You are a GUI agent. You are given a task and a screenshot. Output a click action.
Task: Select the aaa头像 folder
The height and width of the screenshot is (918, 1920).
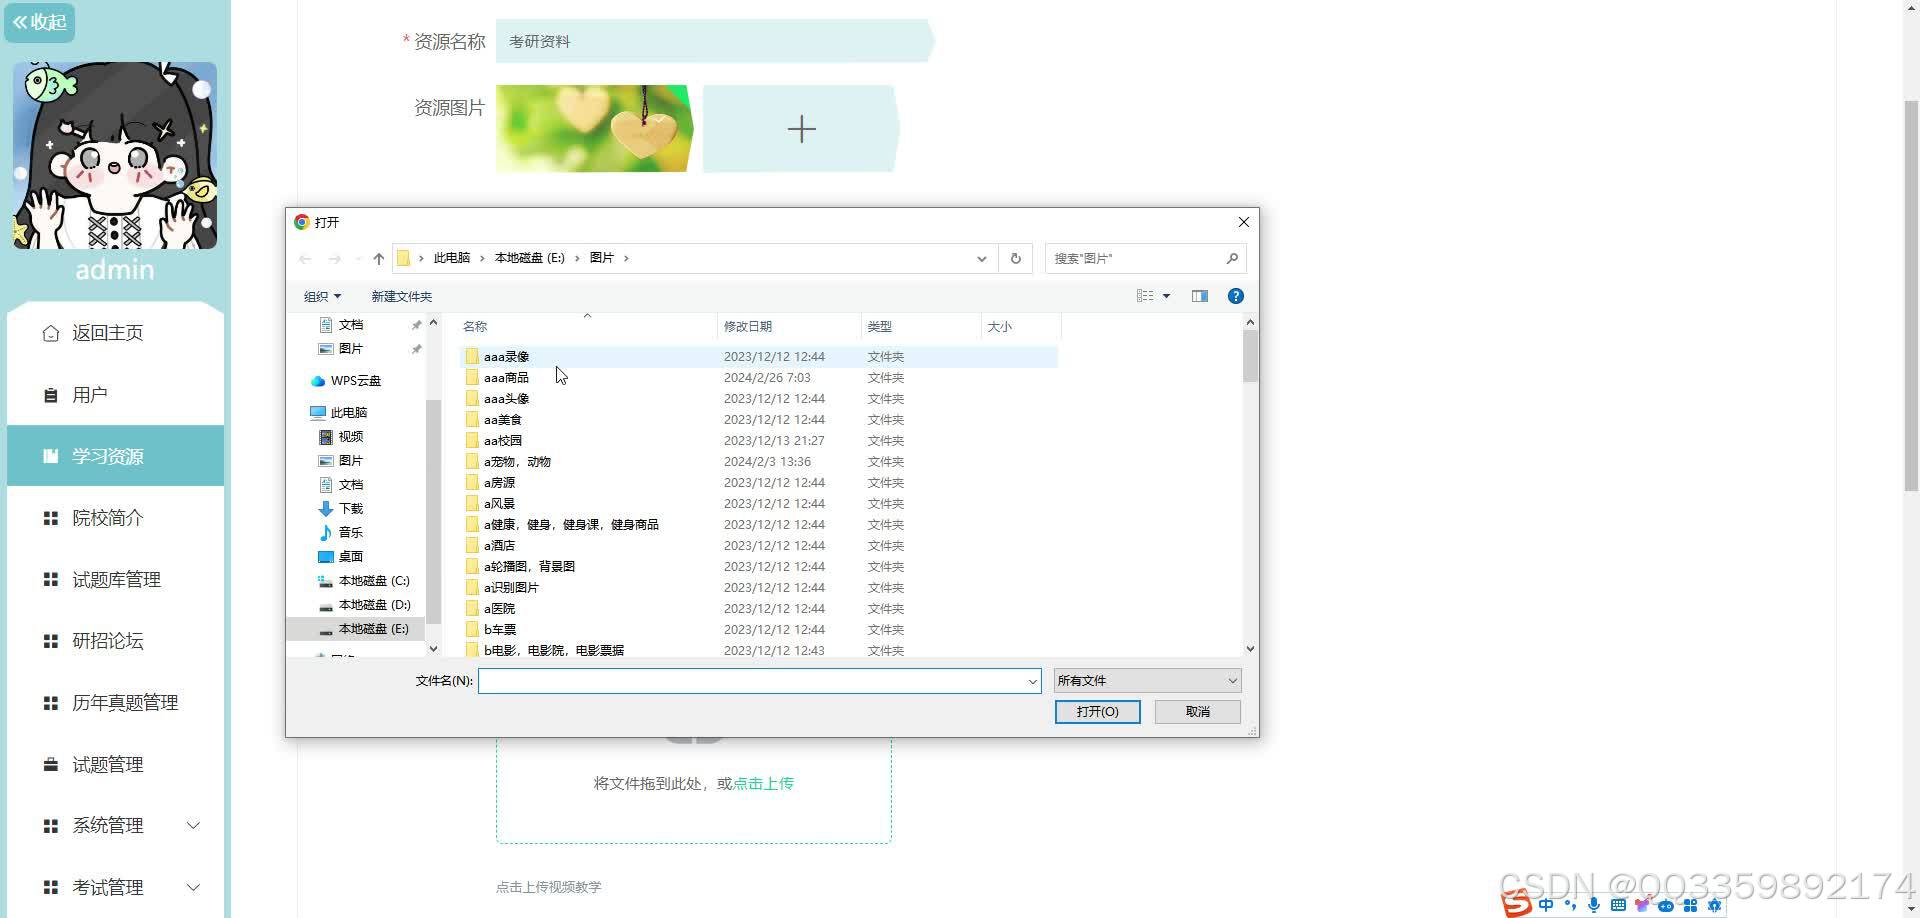(x=760, y=399)
